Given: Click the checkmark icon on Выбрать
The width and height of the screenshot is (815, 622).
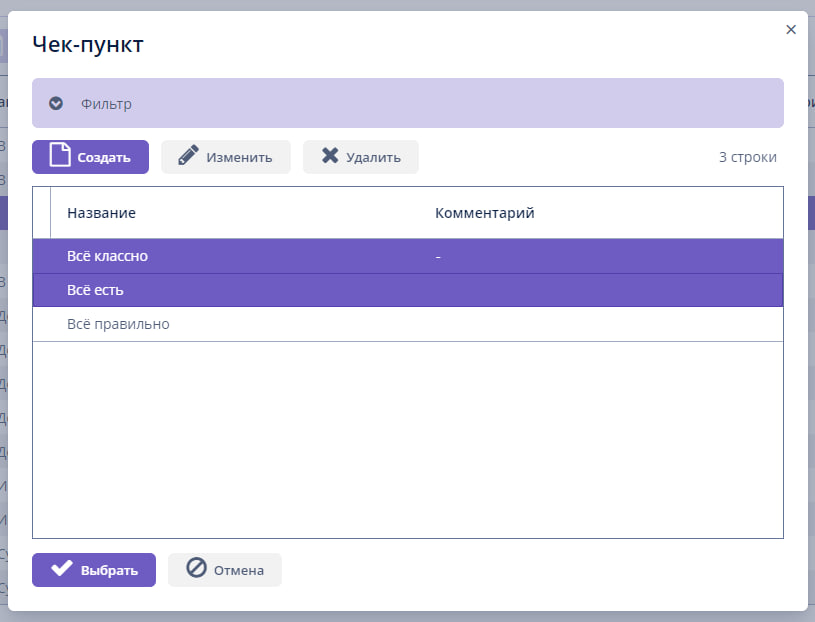Looking at the screenshot, I should click(62, 569).
